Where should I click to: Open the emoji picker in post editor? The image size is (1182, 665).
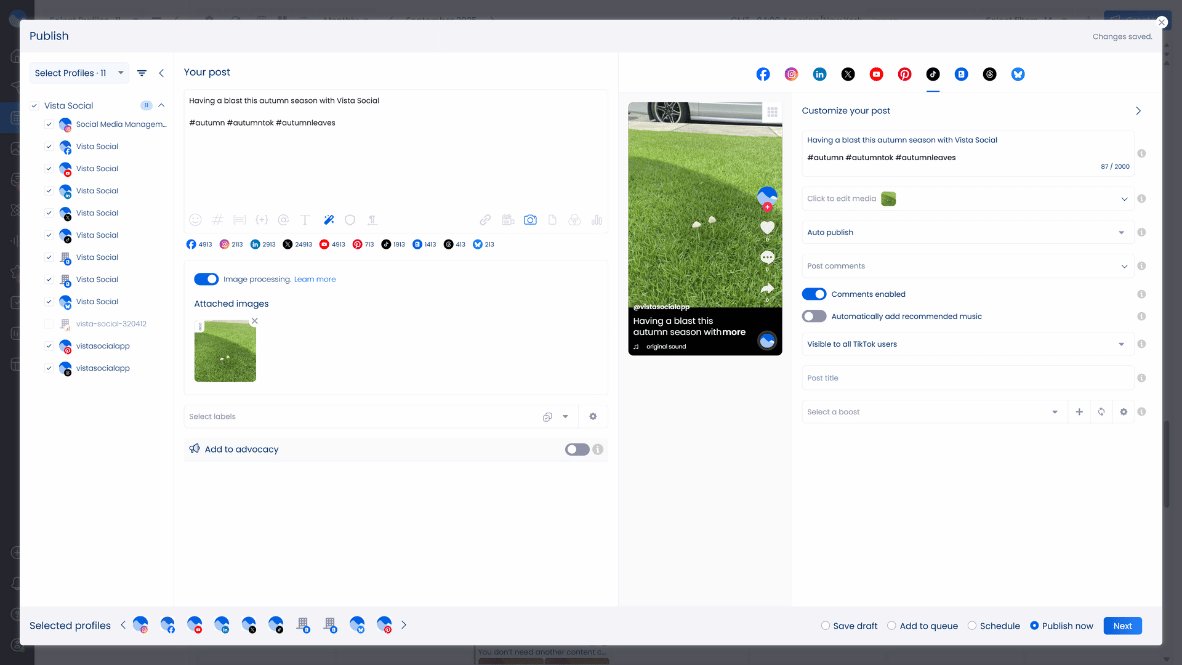[x=195, y=219]
